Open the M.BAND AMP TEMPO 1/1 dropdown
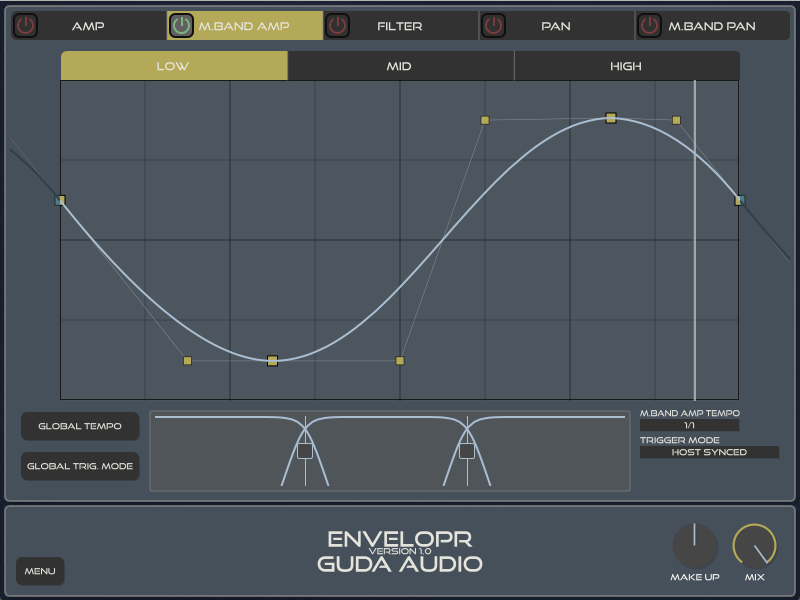 point(689,425)
